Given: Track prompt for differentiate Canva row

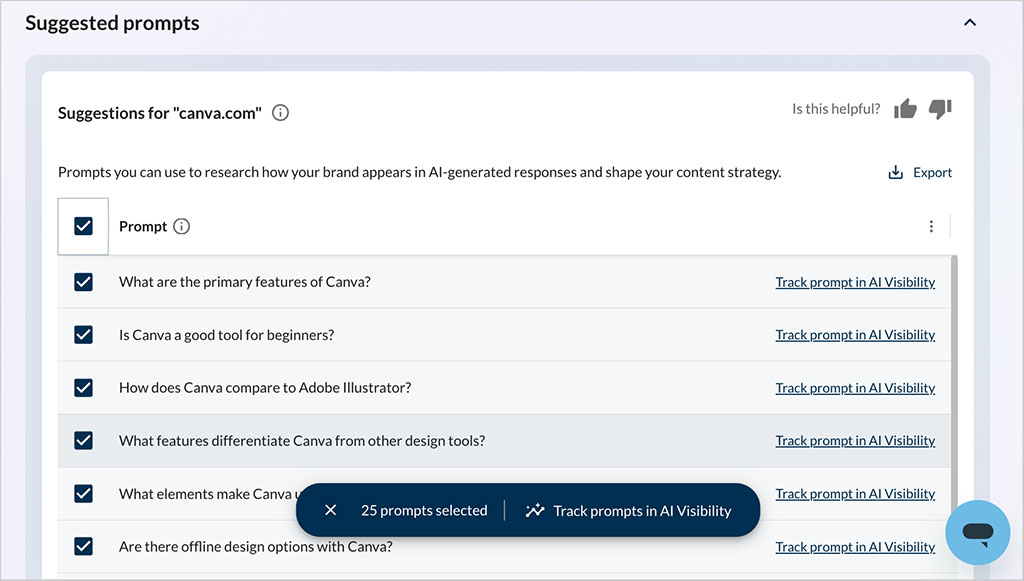Looking at the screenshot, I should click(x=855, y=441).
